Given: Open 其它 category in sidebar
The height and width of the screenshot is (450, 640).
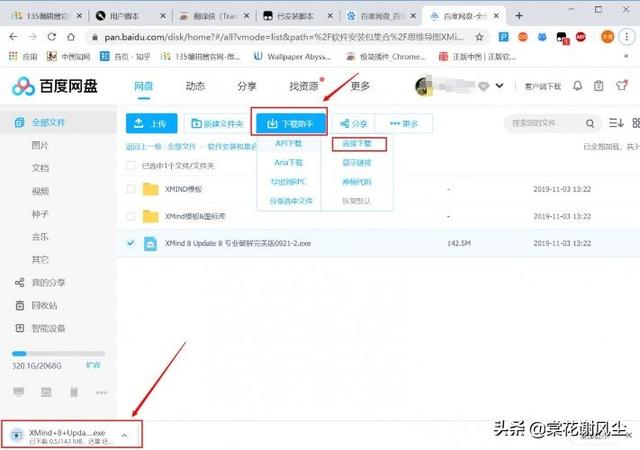Looking at the screenshot, I should 40,260.
